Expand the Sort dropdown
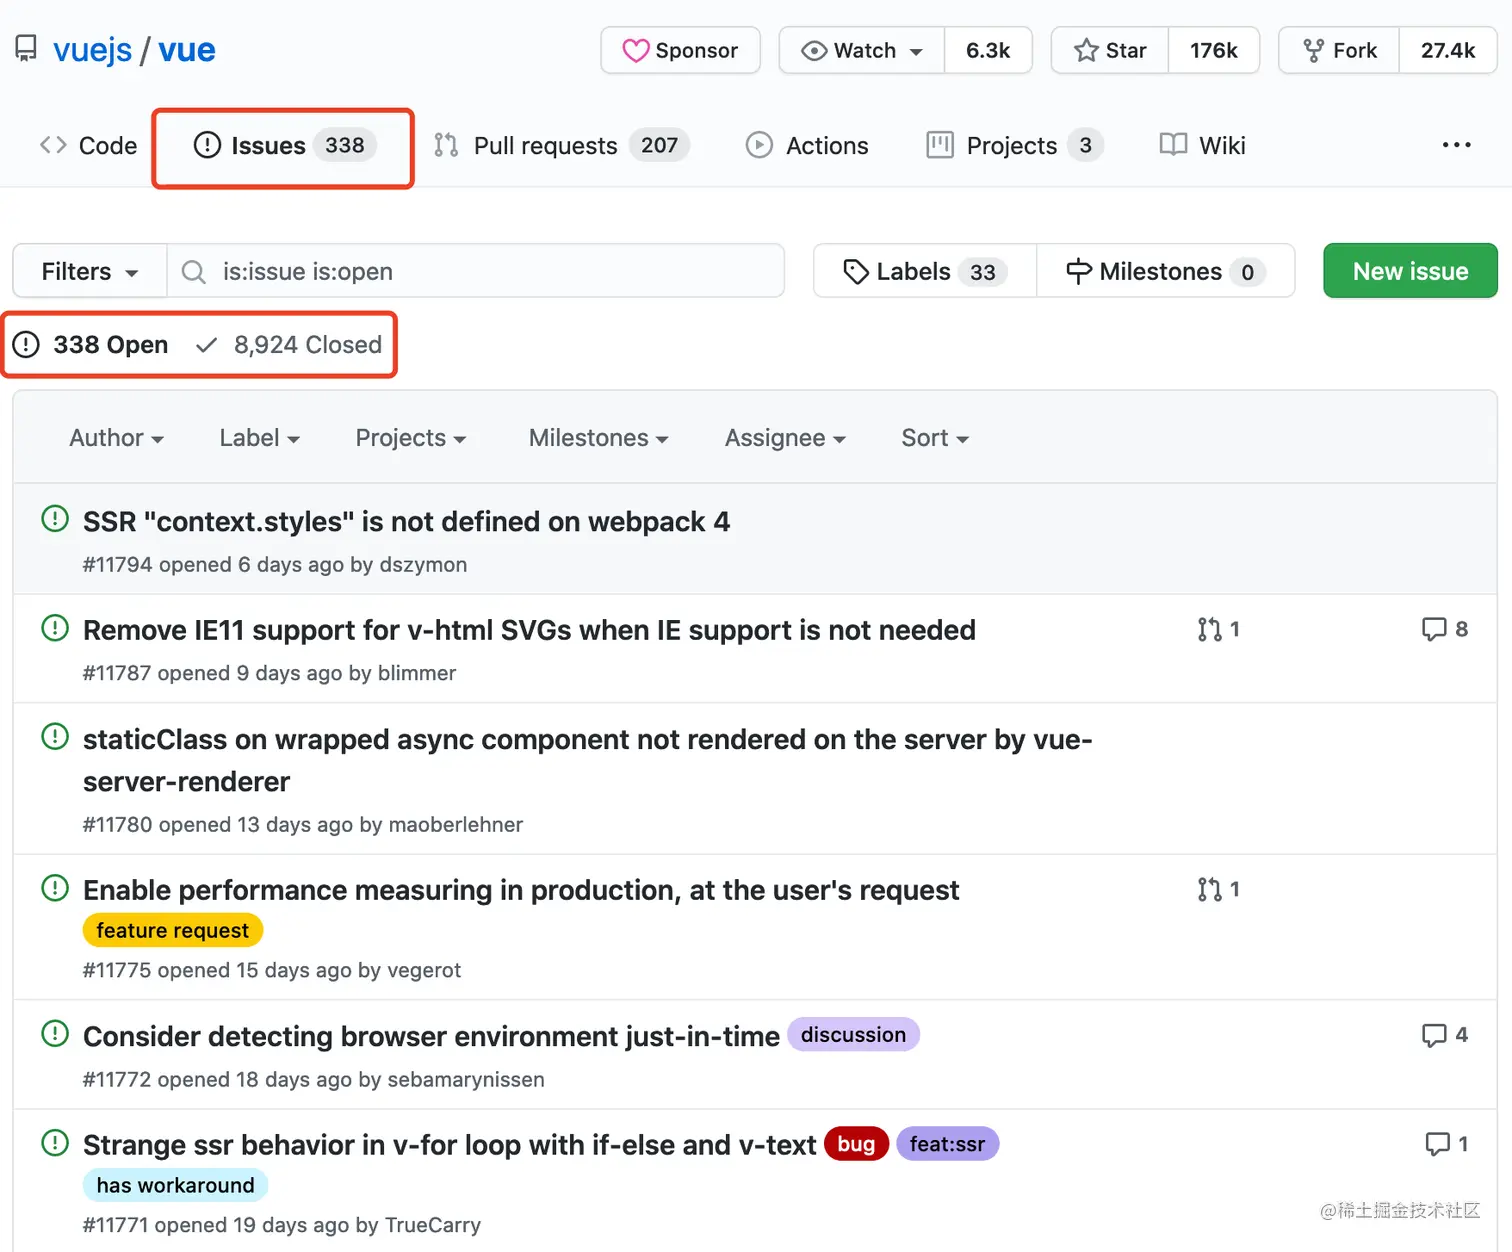 (x=935, y=438)
